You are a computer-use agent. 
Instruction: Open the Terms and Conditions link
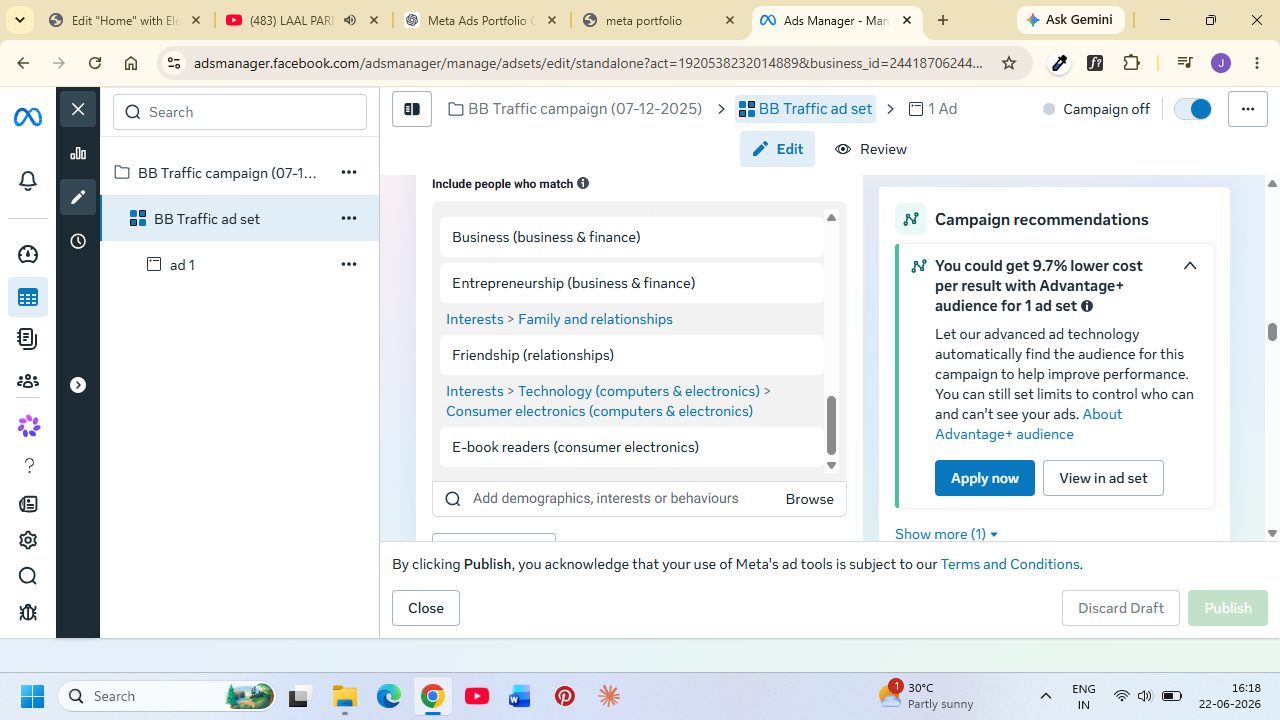click(x=1010, y=564)
